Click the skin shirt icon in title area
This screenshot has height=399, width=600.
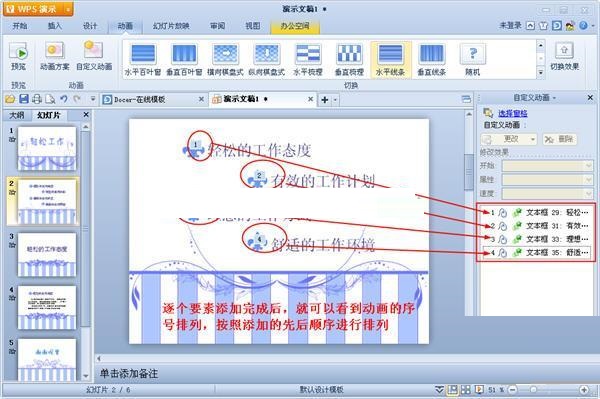point(543,26)
